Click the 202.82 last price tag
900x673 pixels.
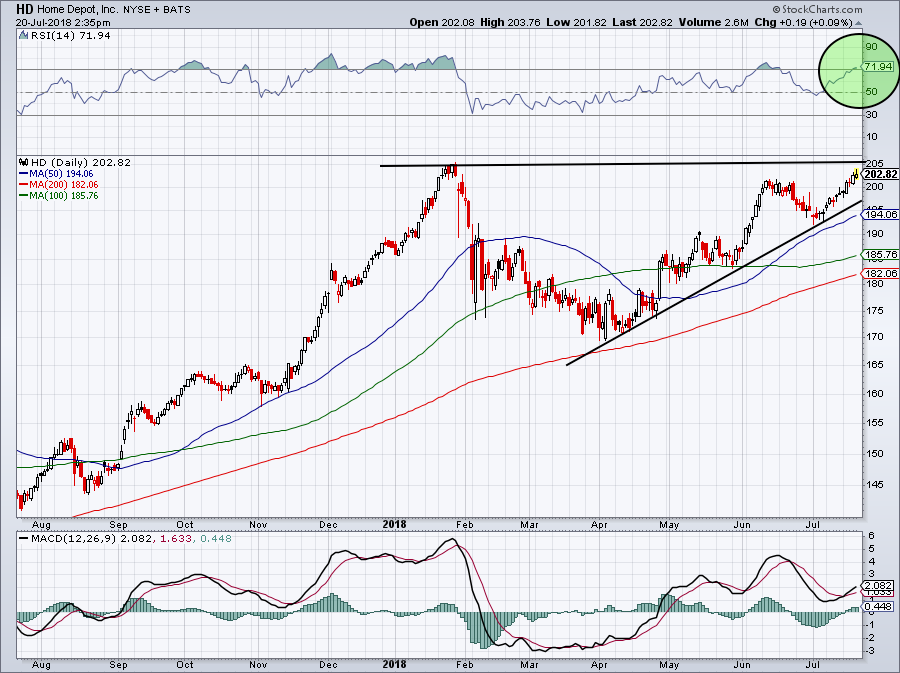pos(880,174)
